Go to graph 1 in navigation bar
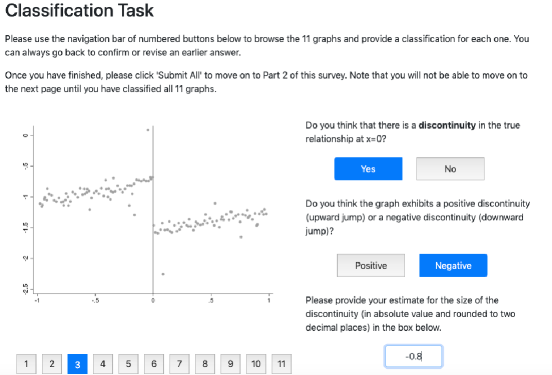The image size is (552, 375). (x=26, y=364)
